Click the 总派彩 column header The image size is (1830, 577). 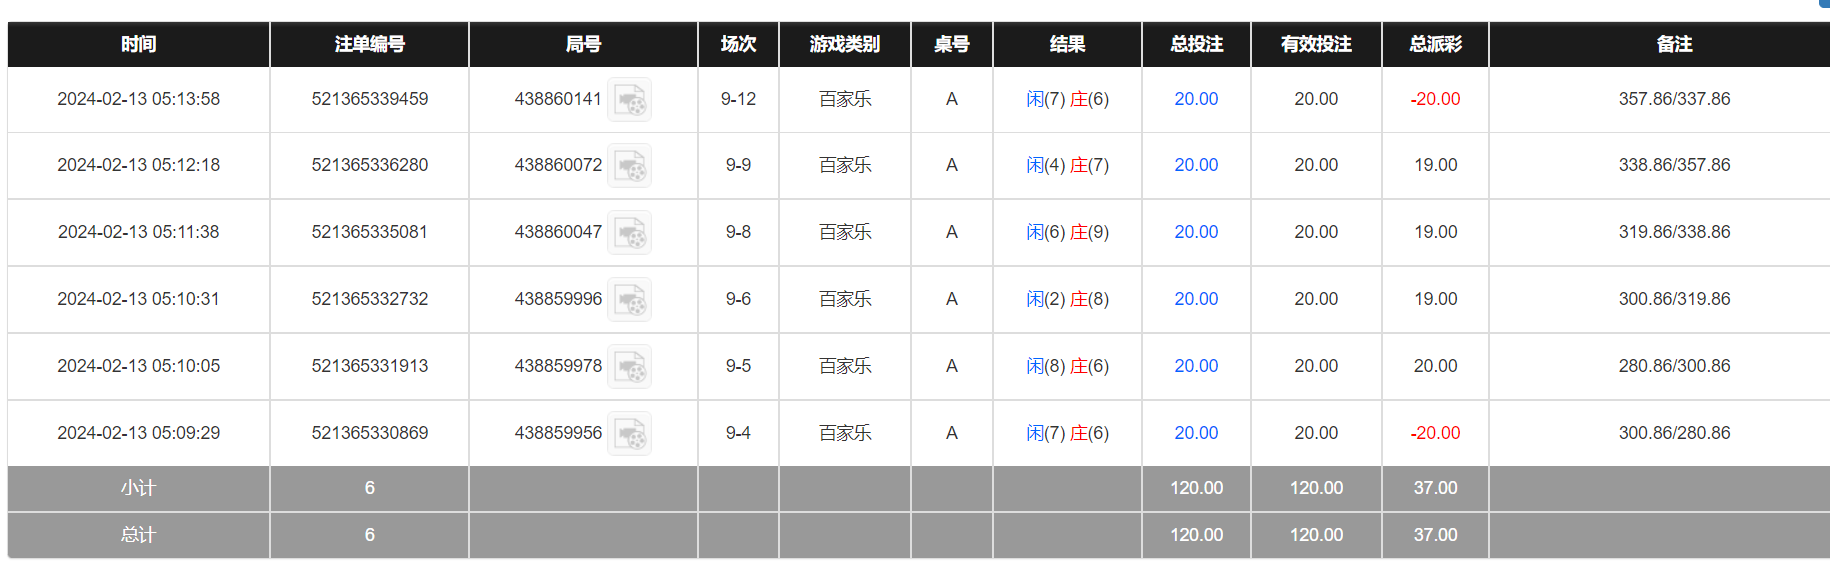point(1435,44)
